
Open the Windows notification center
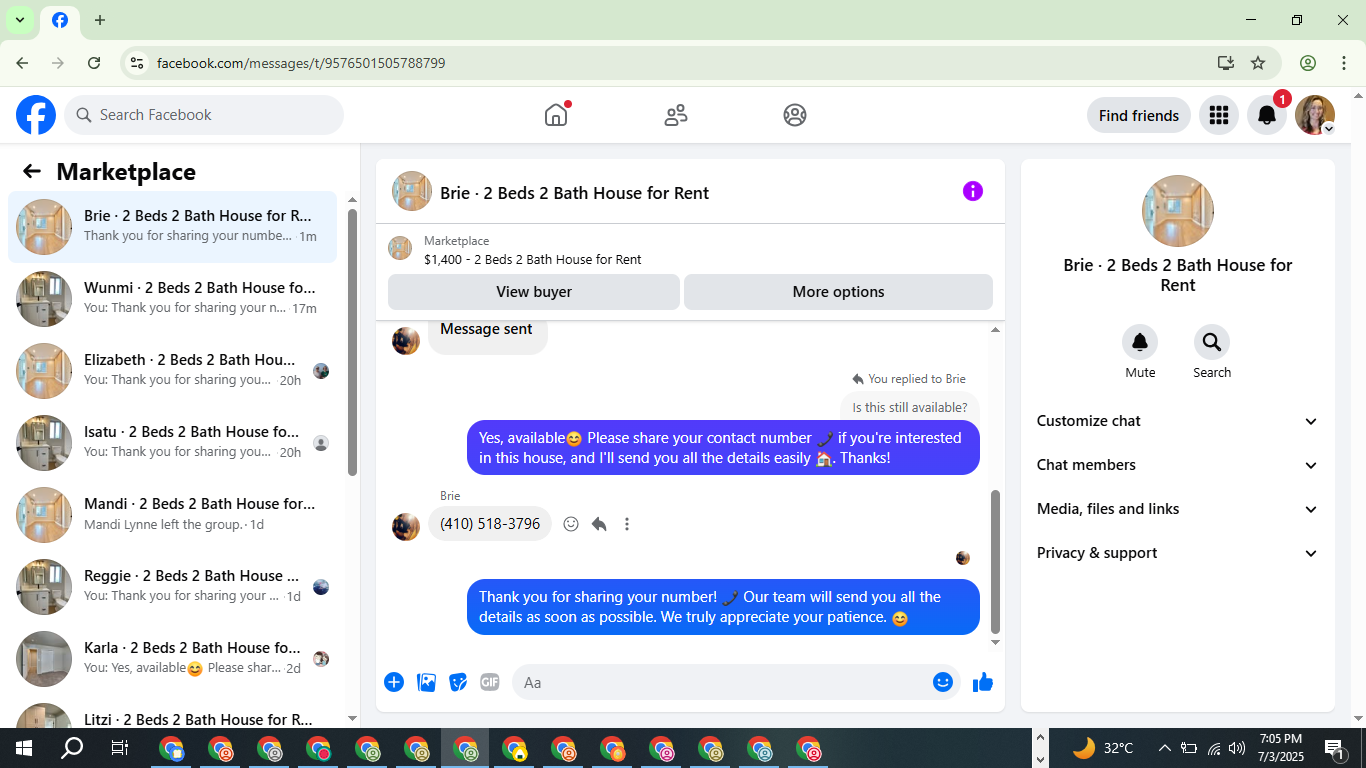tap(1334, 748)
